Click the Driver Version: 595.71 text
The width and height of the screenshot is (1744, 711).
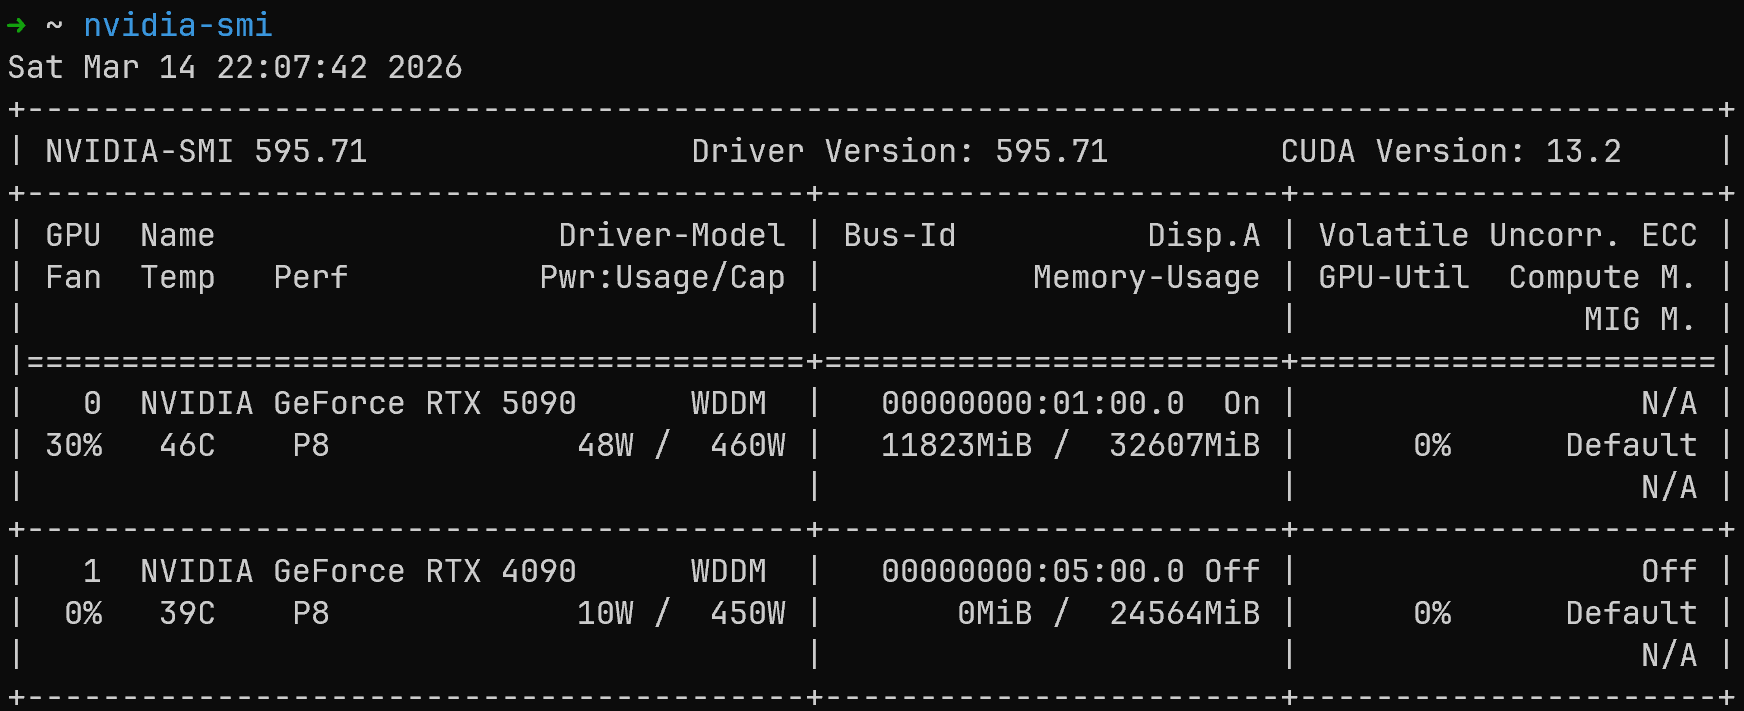point(900,151)
